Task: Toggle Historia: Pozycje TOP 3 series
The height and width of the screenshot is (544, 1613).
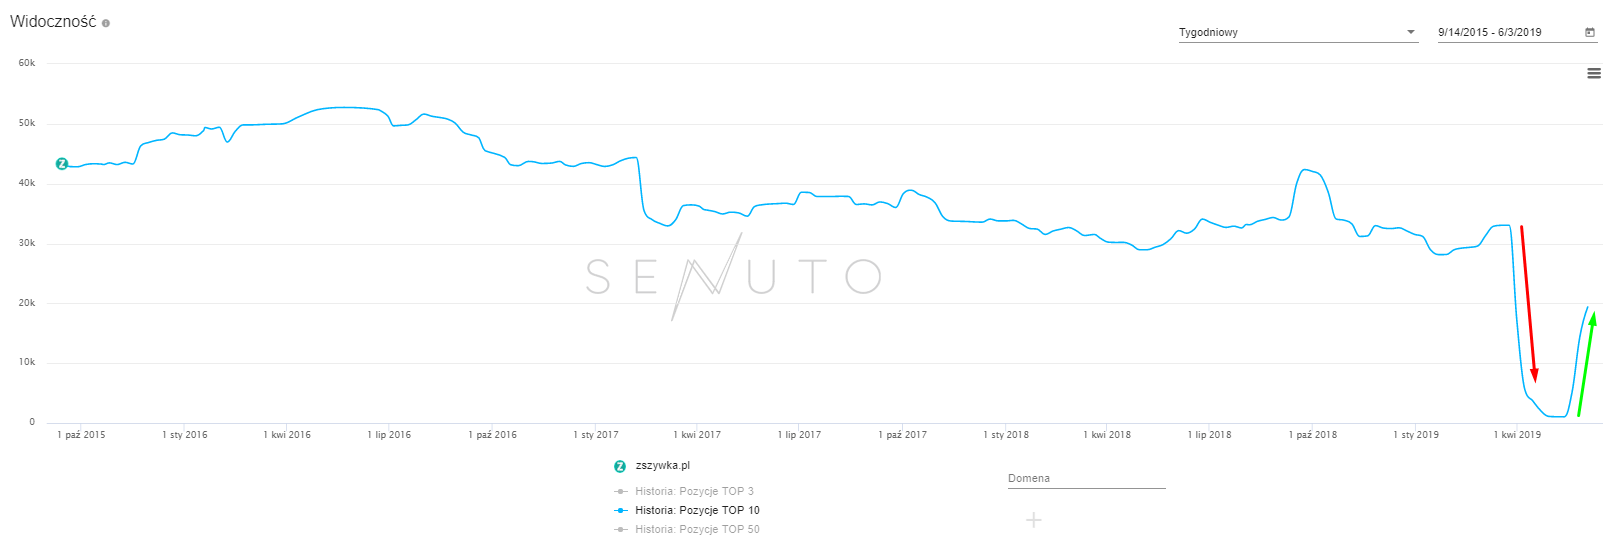Action: click(x=694, y=491)
